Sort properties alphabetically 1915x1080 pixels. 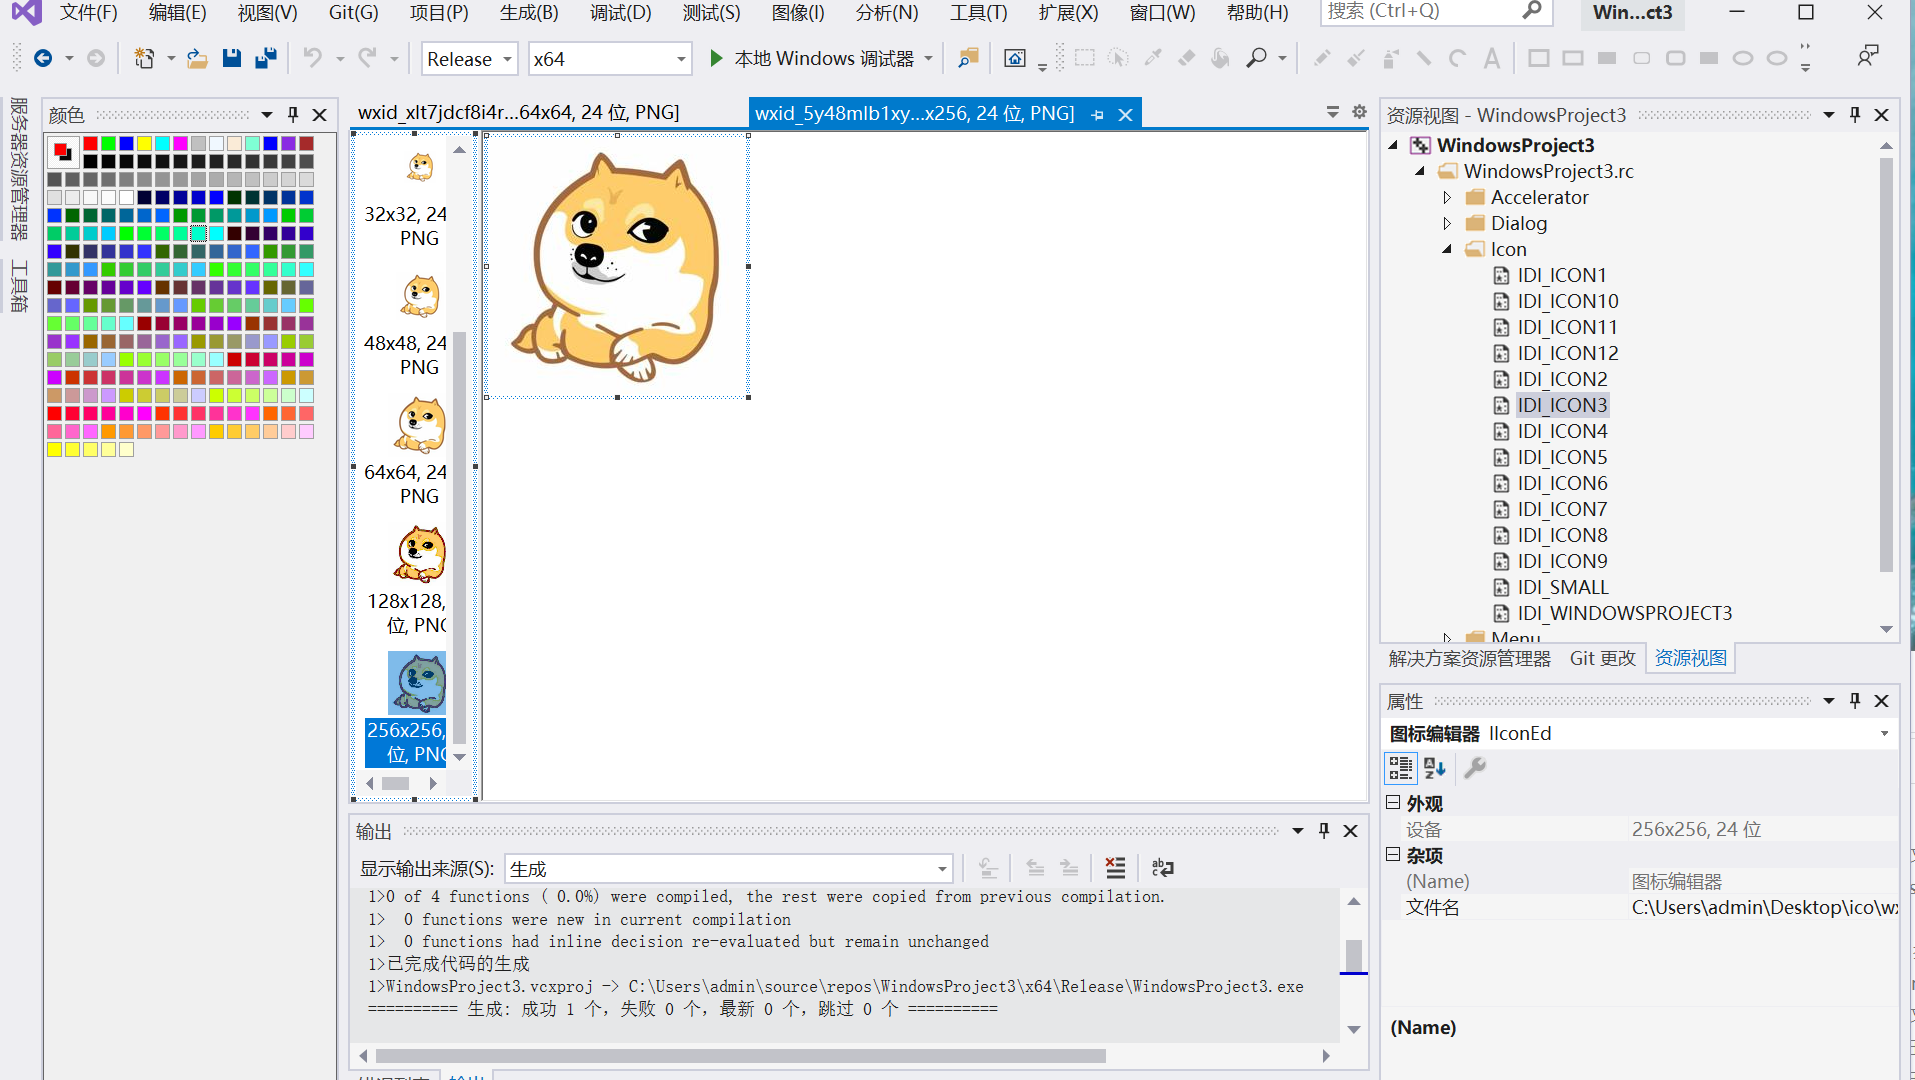click(x=1435, y=768)
